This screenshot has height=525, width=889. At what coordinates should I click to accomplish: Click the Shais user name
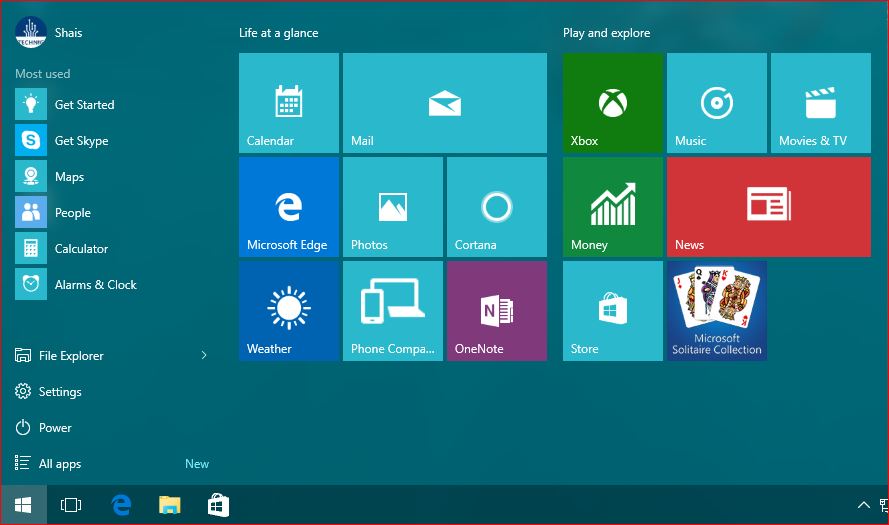69,33
